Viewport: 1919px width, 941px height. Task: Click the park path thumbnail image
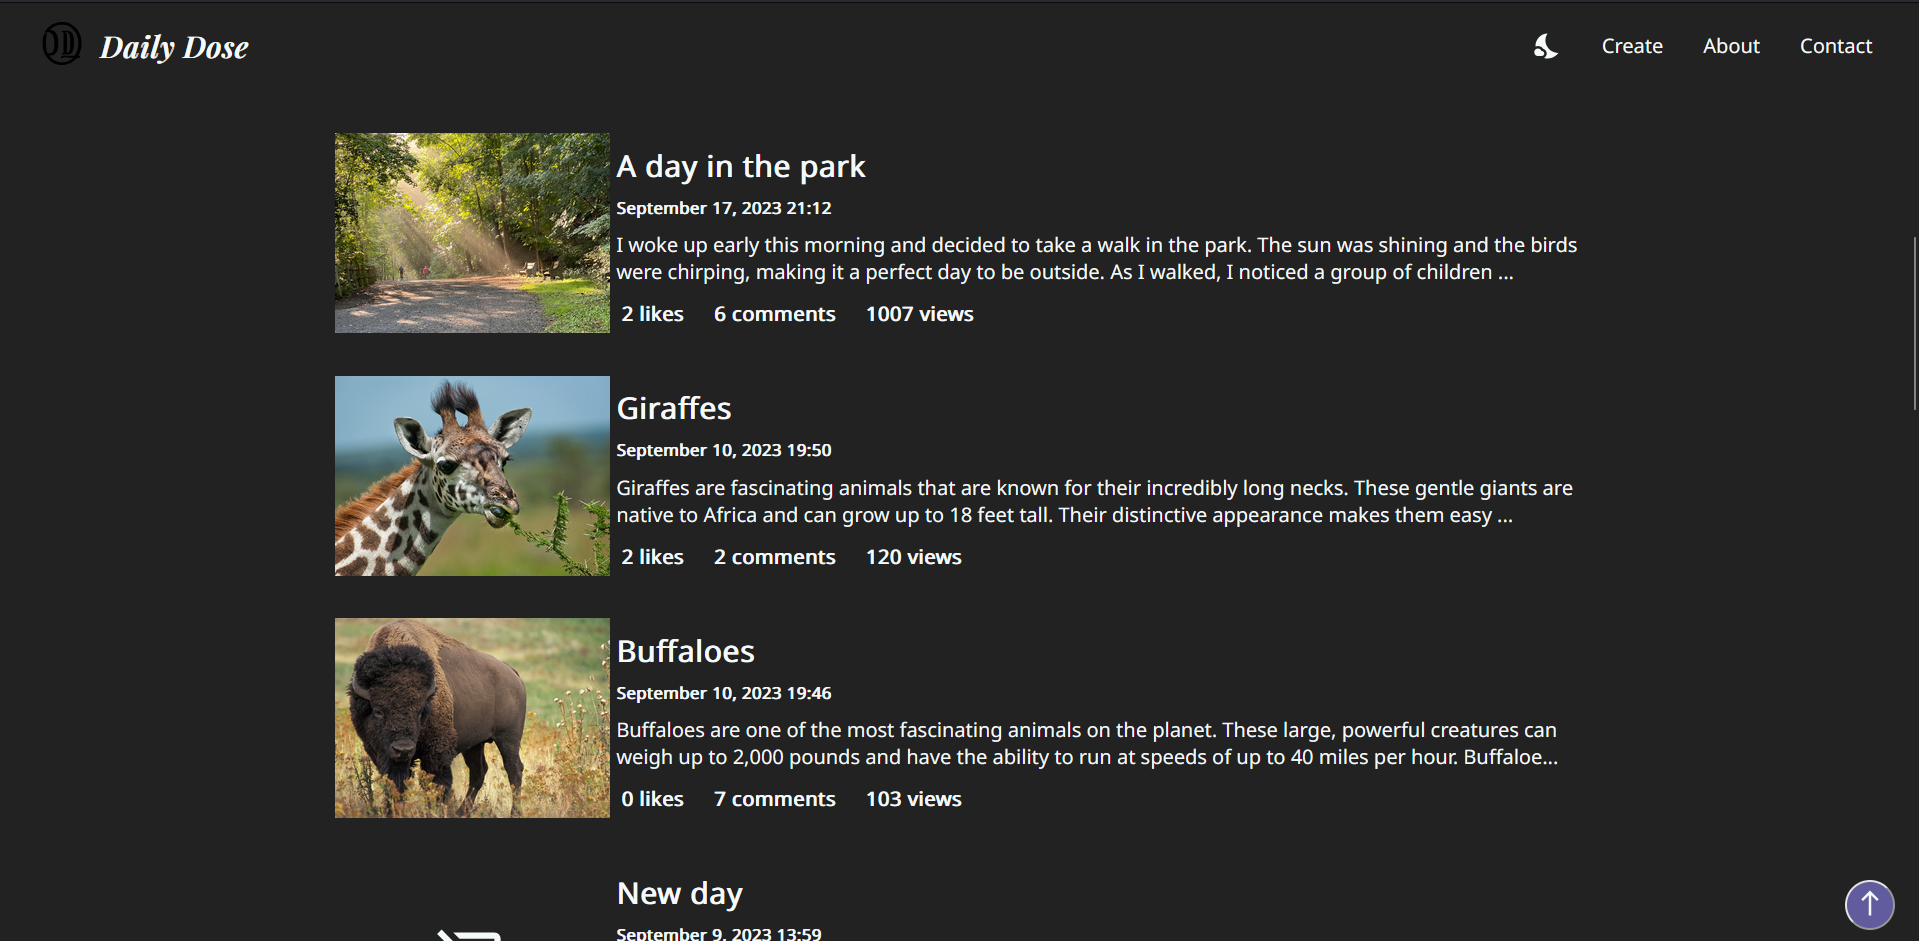click(x=471, y=233)
